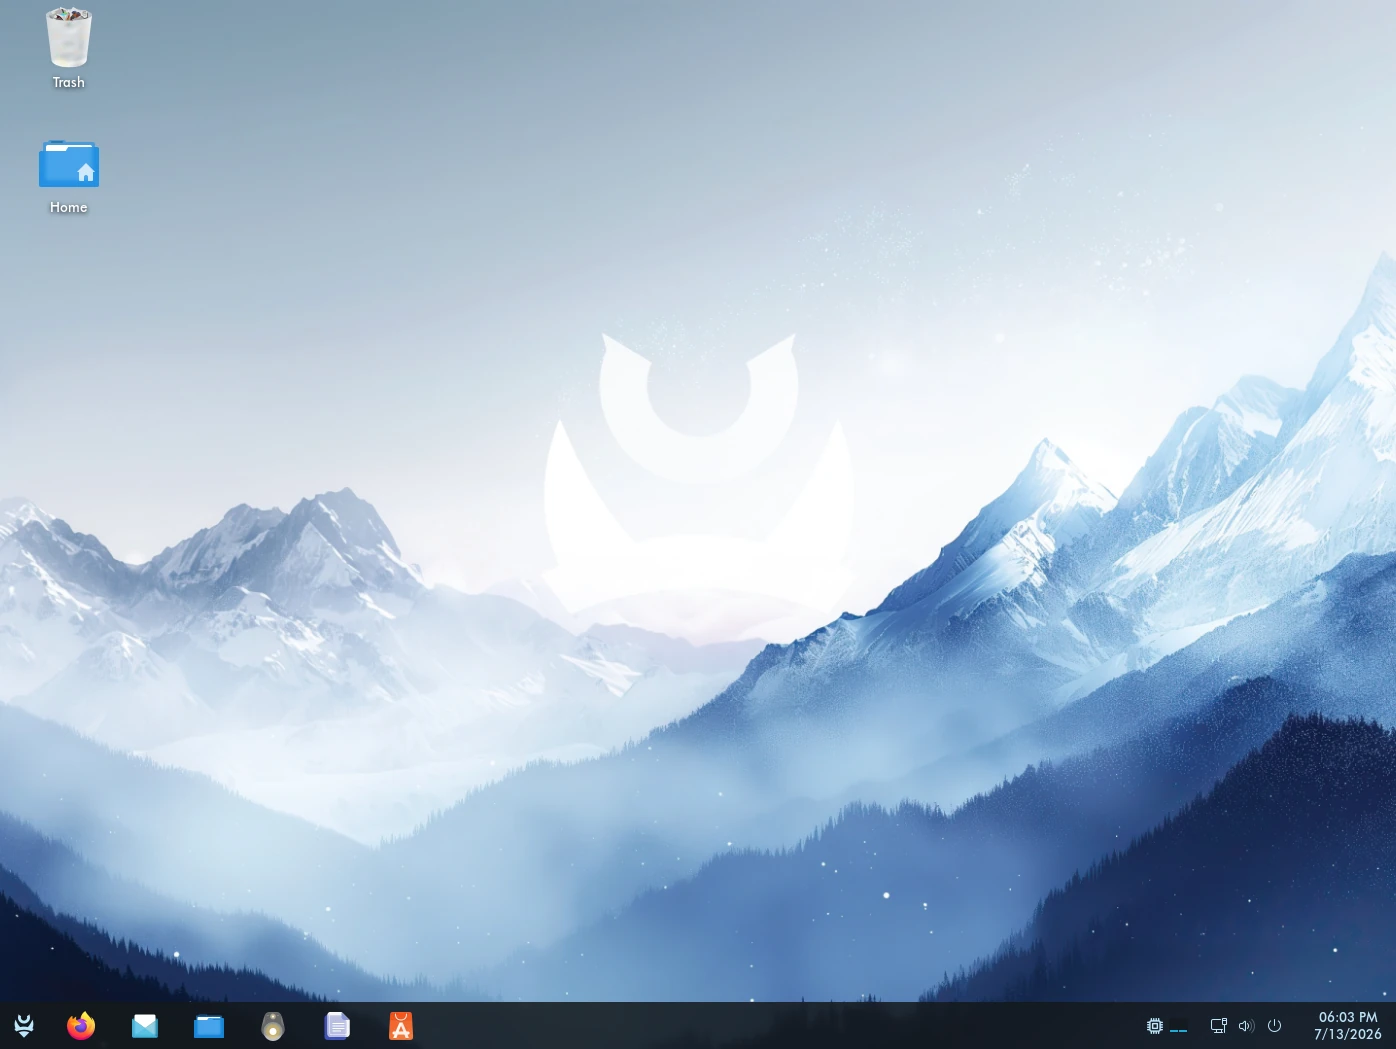Open the file manager from the taskbar

209,1026
